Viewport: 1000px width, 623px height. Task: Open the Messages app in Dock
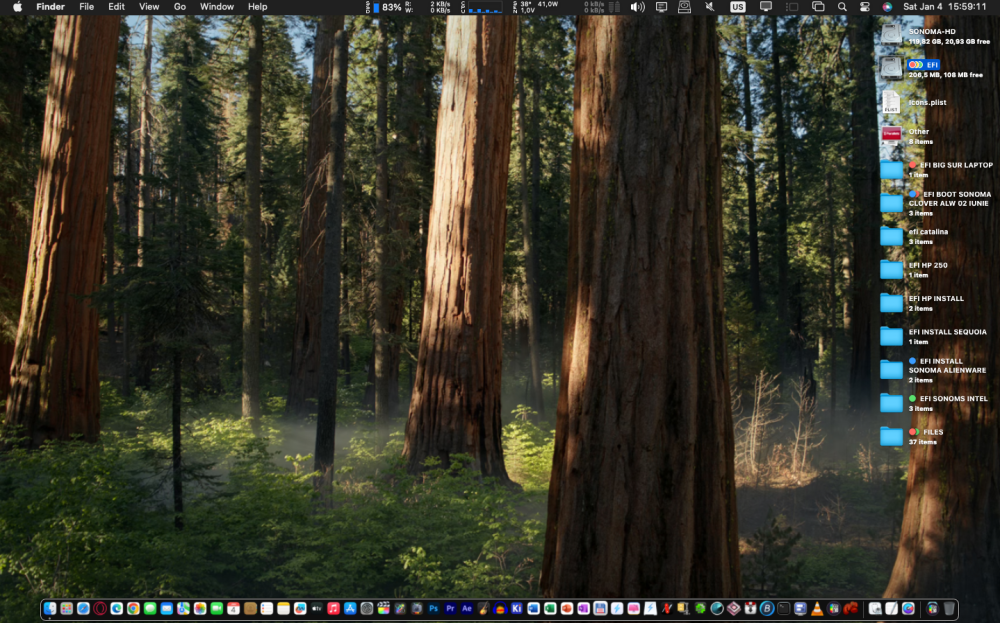[x=150, y=608]
